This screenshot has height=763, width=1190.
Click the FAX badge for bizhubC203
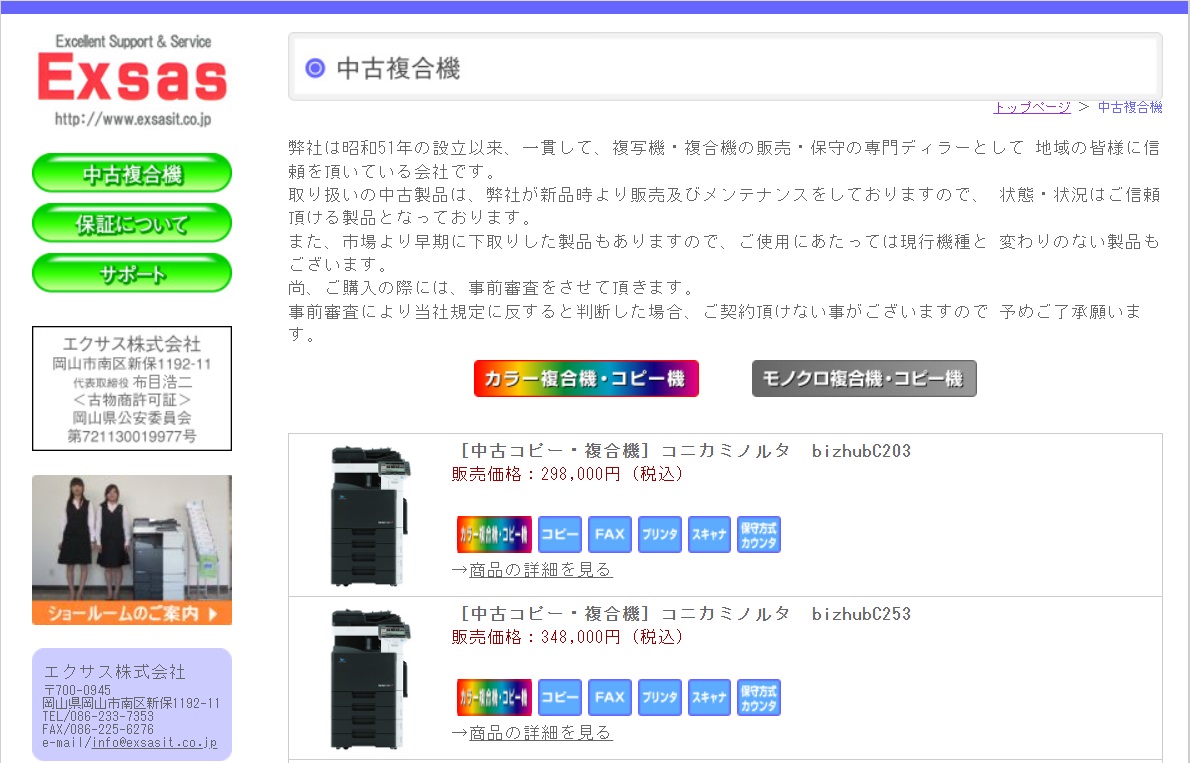tap(610, 534)
